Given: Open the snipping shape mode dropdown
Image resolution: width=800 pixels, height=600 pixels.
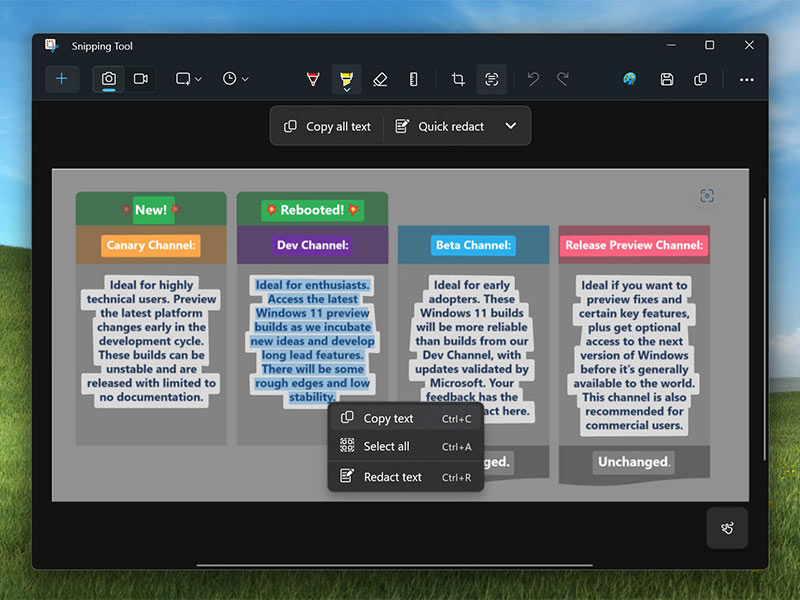Looking at the screenshot, I should tap(189, 79).
